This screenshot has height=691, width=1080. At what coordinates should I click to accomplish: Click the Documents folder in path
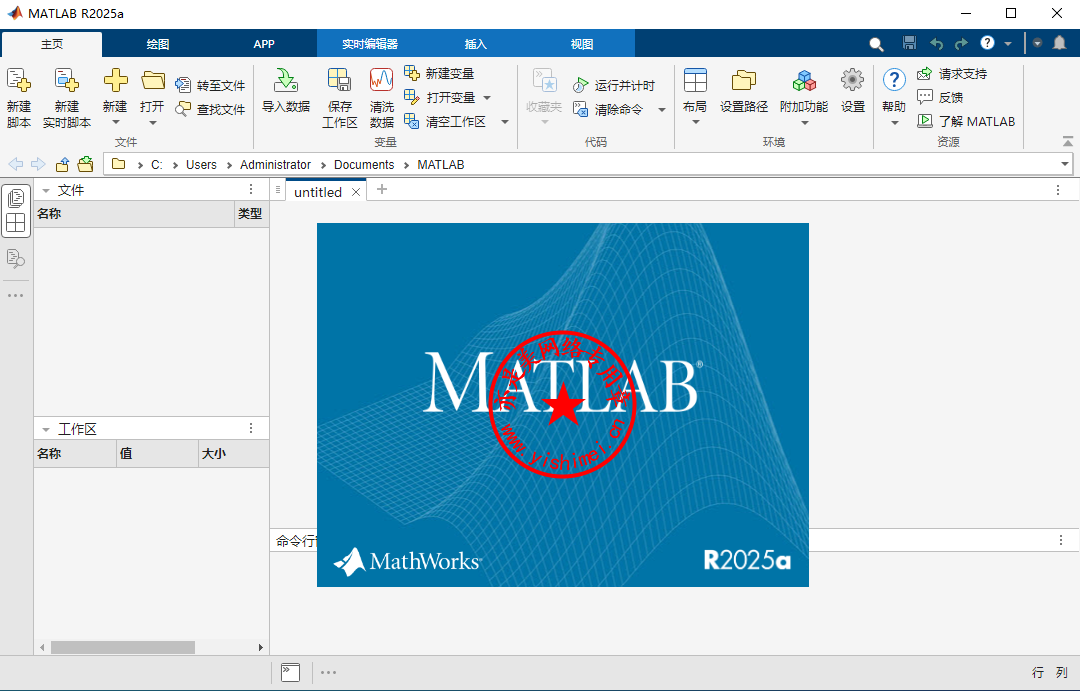coord(364,165)
